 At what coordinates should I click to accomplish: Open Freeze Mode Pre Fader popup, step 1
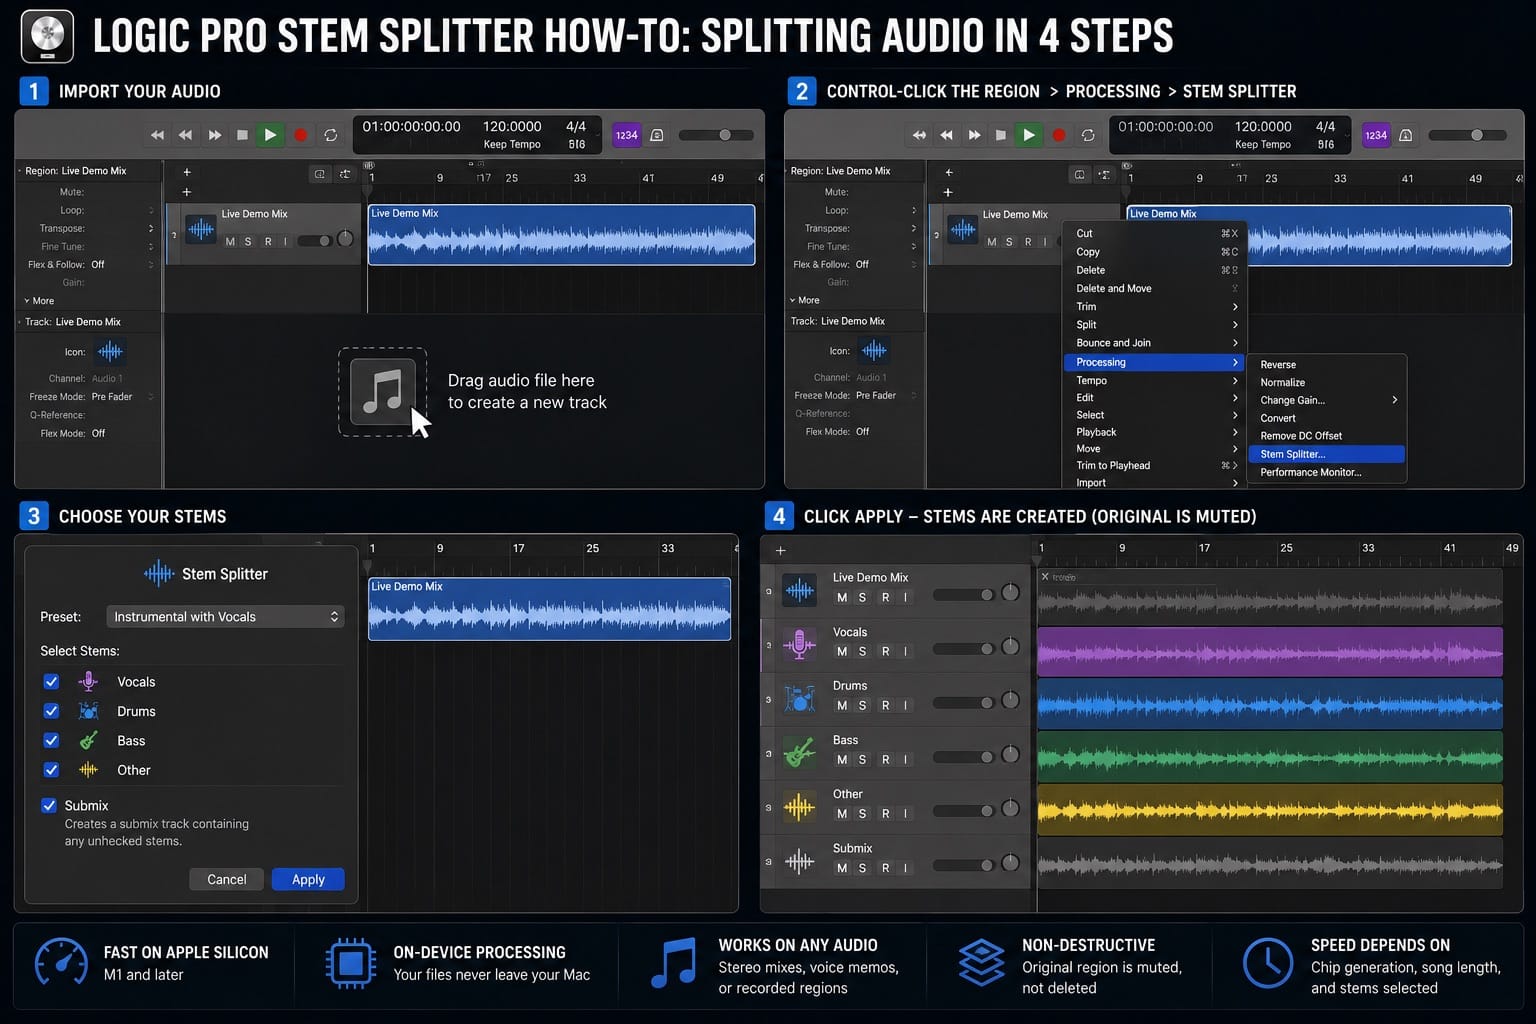[121, 397]
